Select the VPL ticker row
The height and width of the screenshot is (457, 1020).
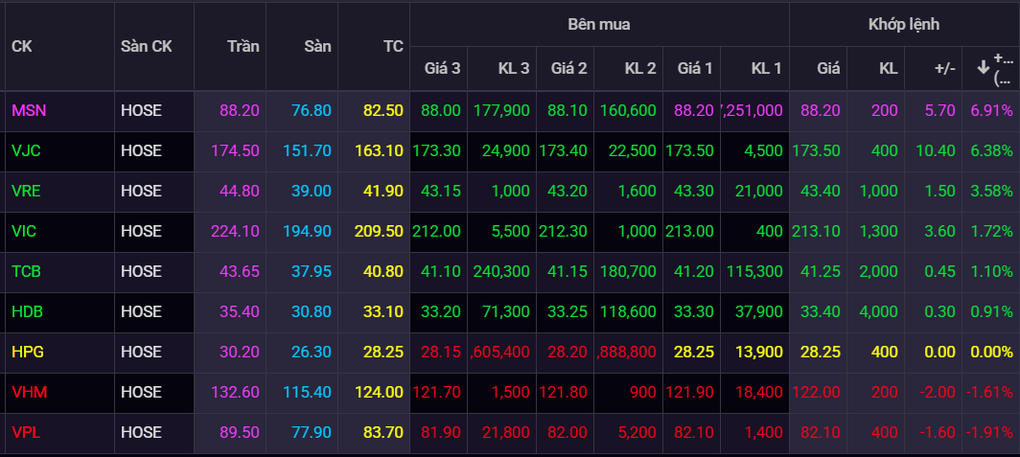[26, 432]
